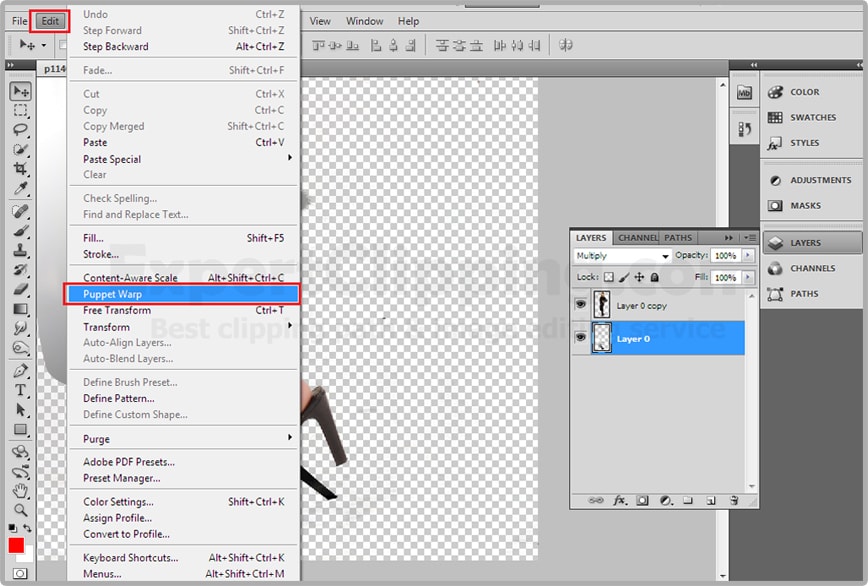
Task: Select the Clone Stamp tool
Action: click(x=20, y=250)
